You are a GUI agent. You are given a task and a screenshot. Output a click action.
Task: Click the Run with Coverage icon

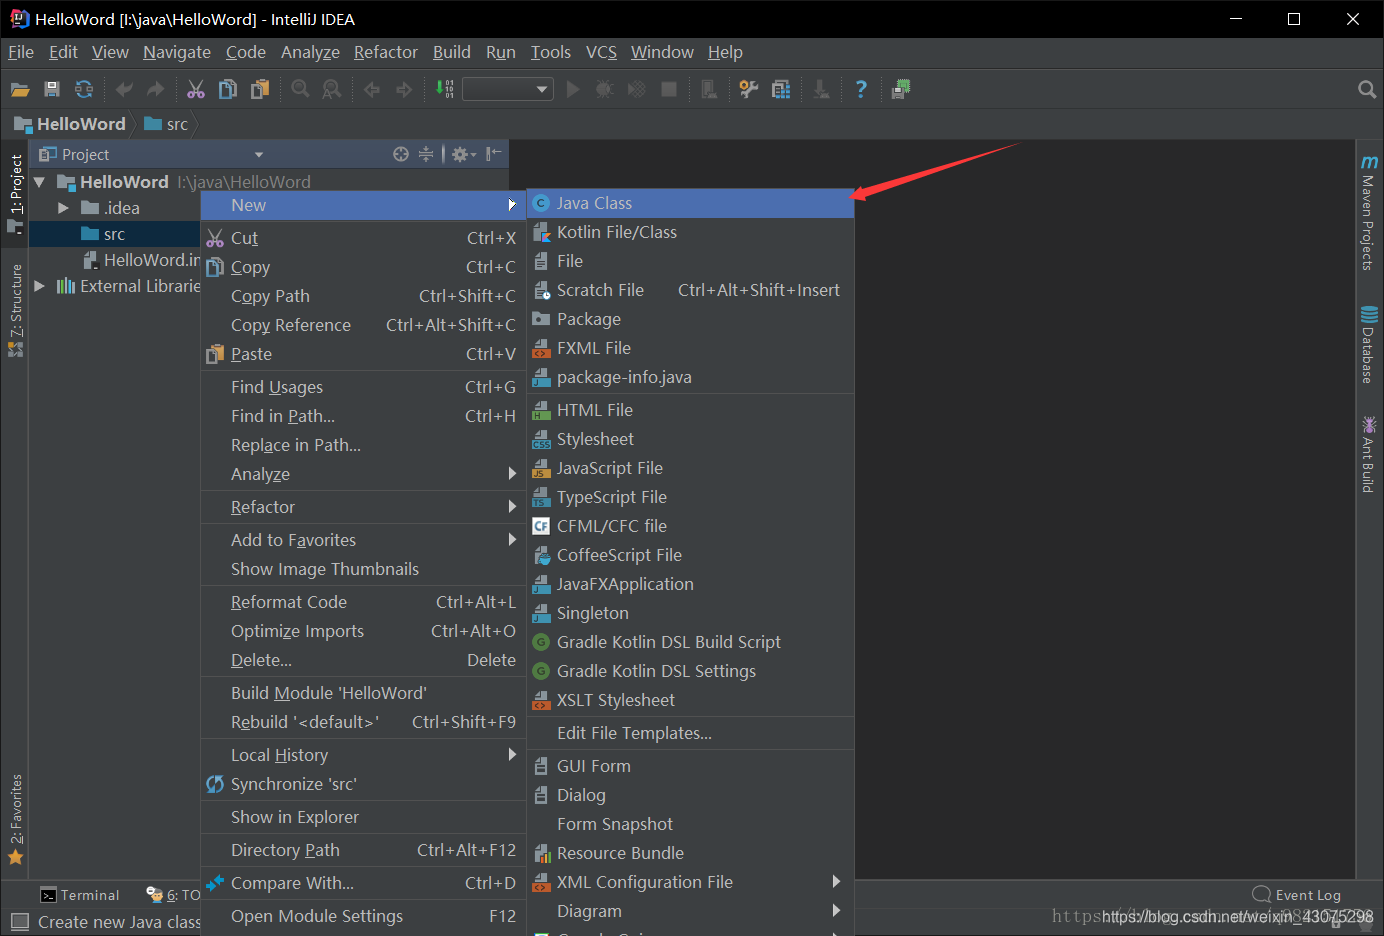637,89
